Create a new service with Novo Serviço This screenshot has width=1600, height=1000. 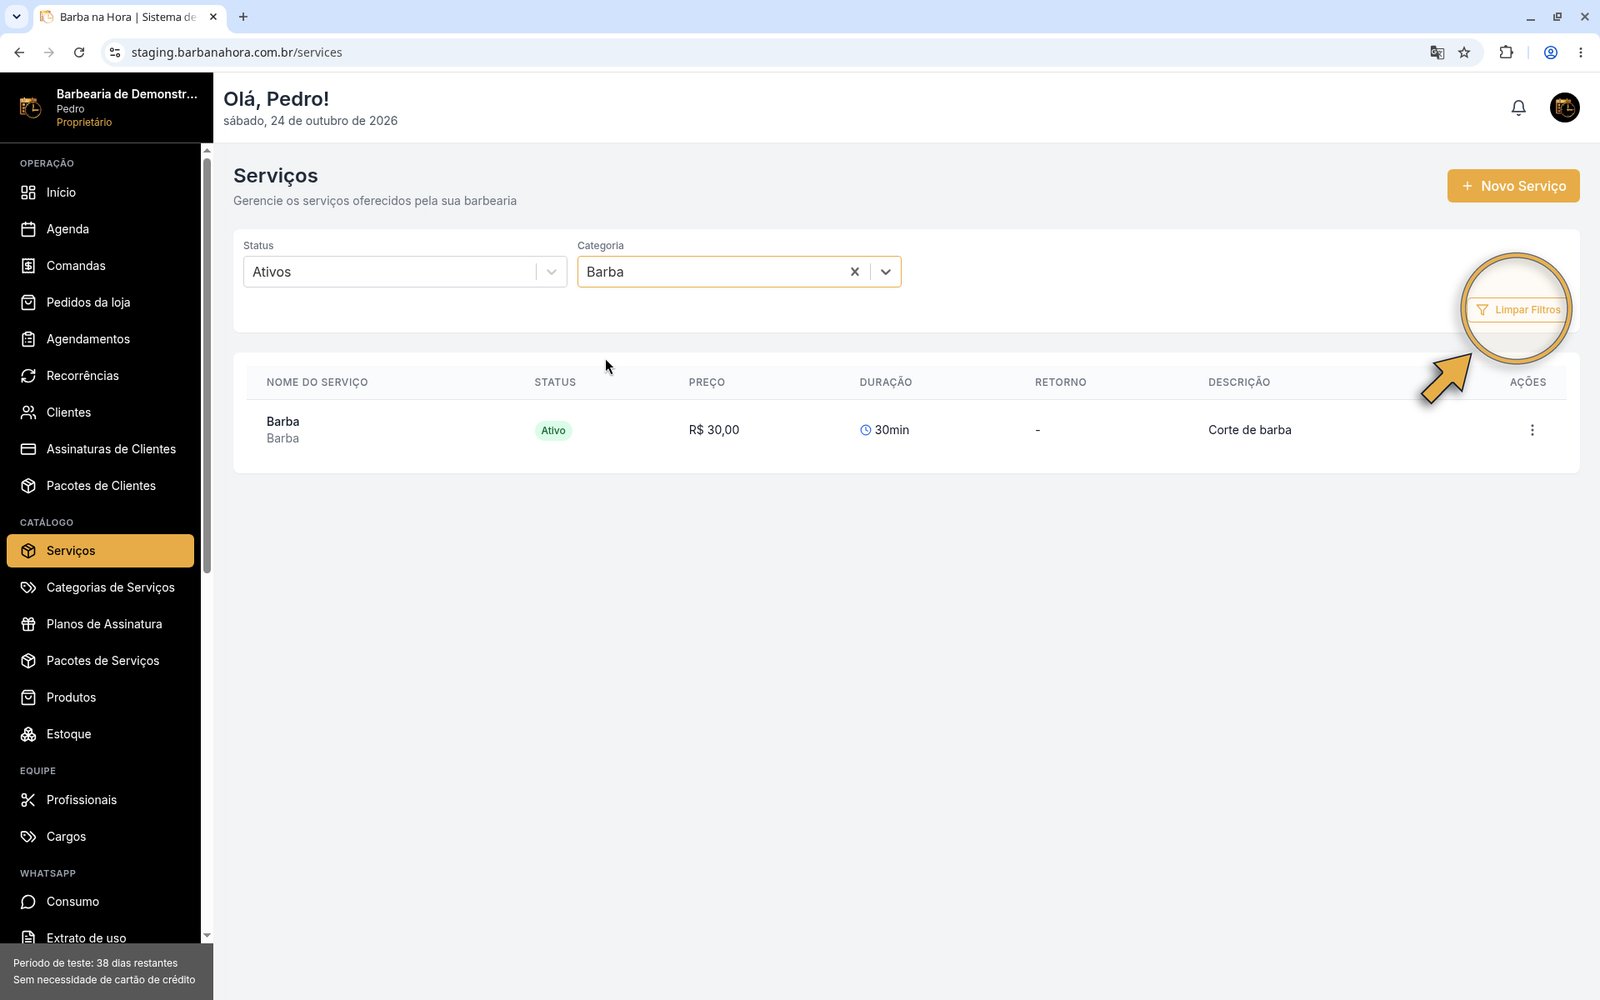pyautogui.click(x=1513, y=186)
